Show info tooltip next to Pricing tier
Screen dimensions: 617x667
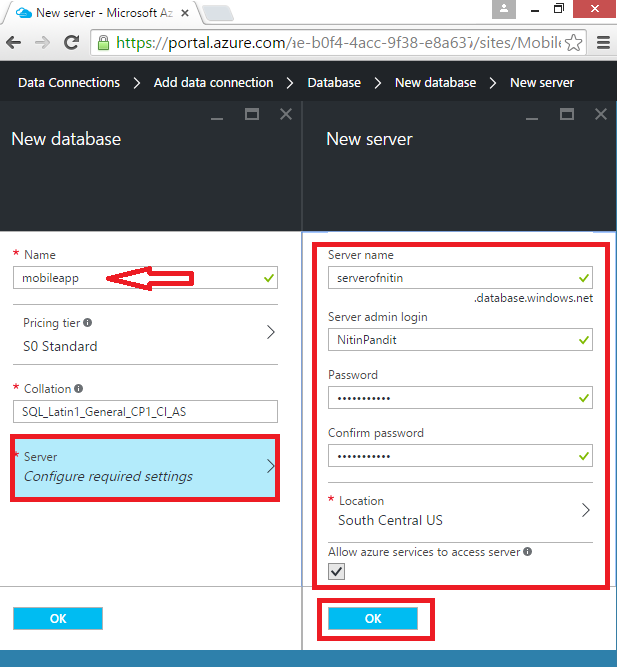[88, 323]
